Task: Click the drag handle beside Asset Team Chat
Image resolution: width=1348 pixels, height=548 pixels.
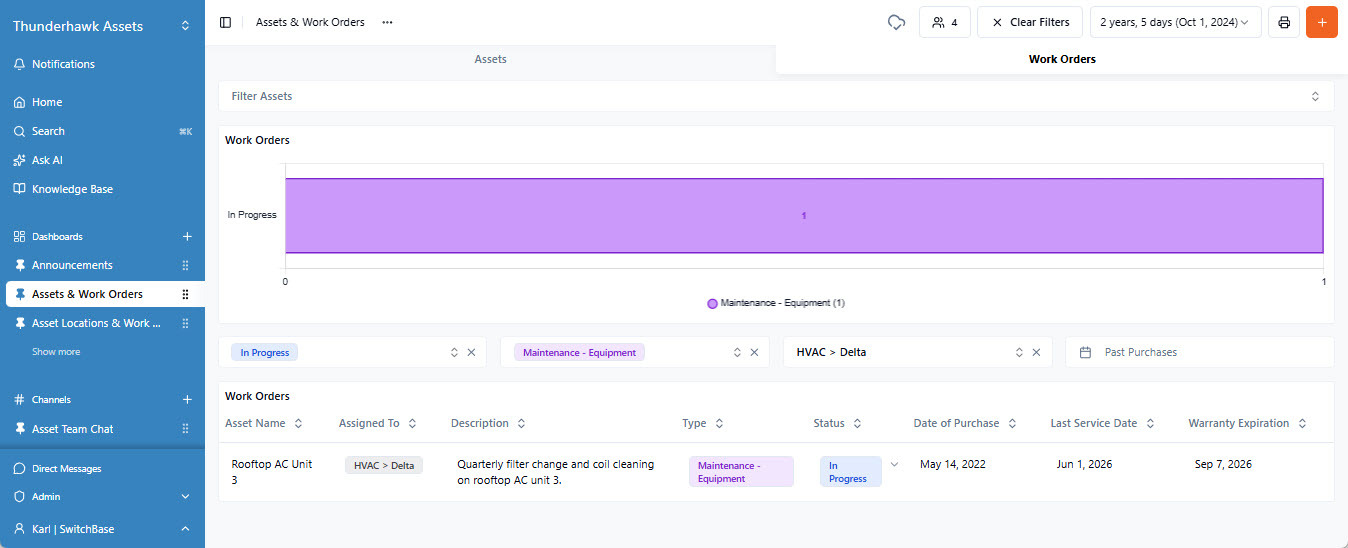Action: tap(185, 429)
